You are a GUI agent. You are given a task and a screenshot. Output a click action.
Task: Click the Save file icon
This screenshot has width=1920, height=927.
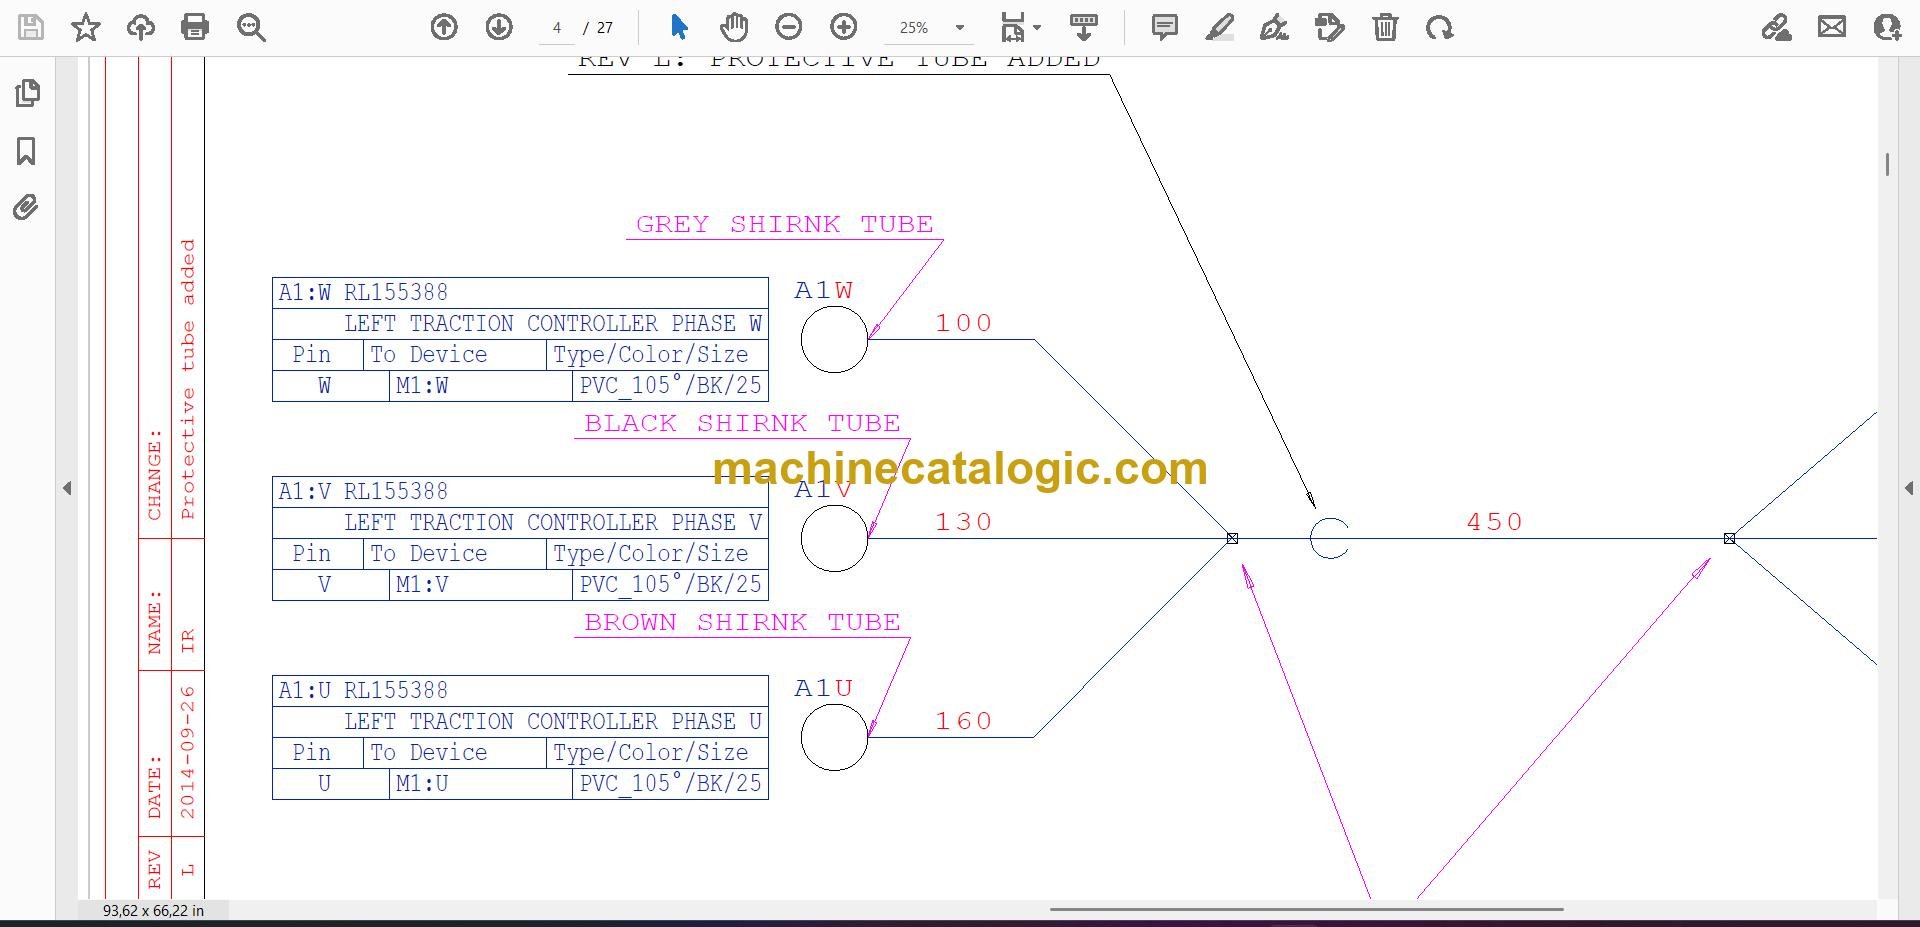[x=31, y=27]
